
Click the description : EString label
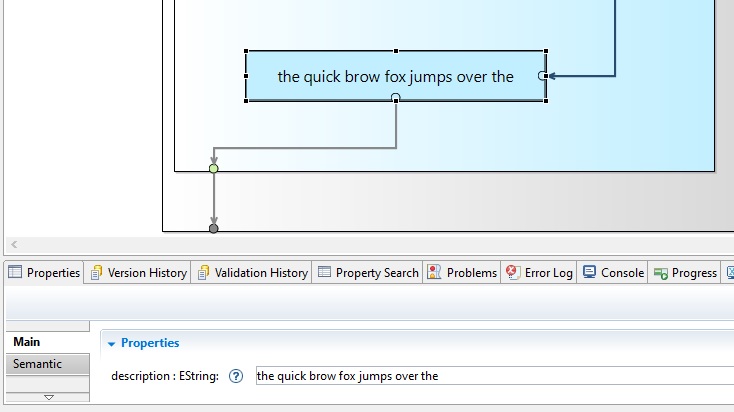165,376
